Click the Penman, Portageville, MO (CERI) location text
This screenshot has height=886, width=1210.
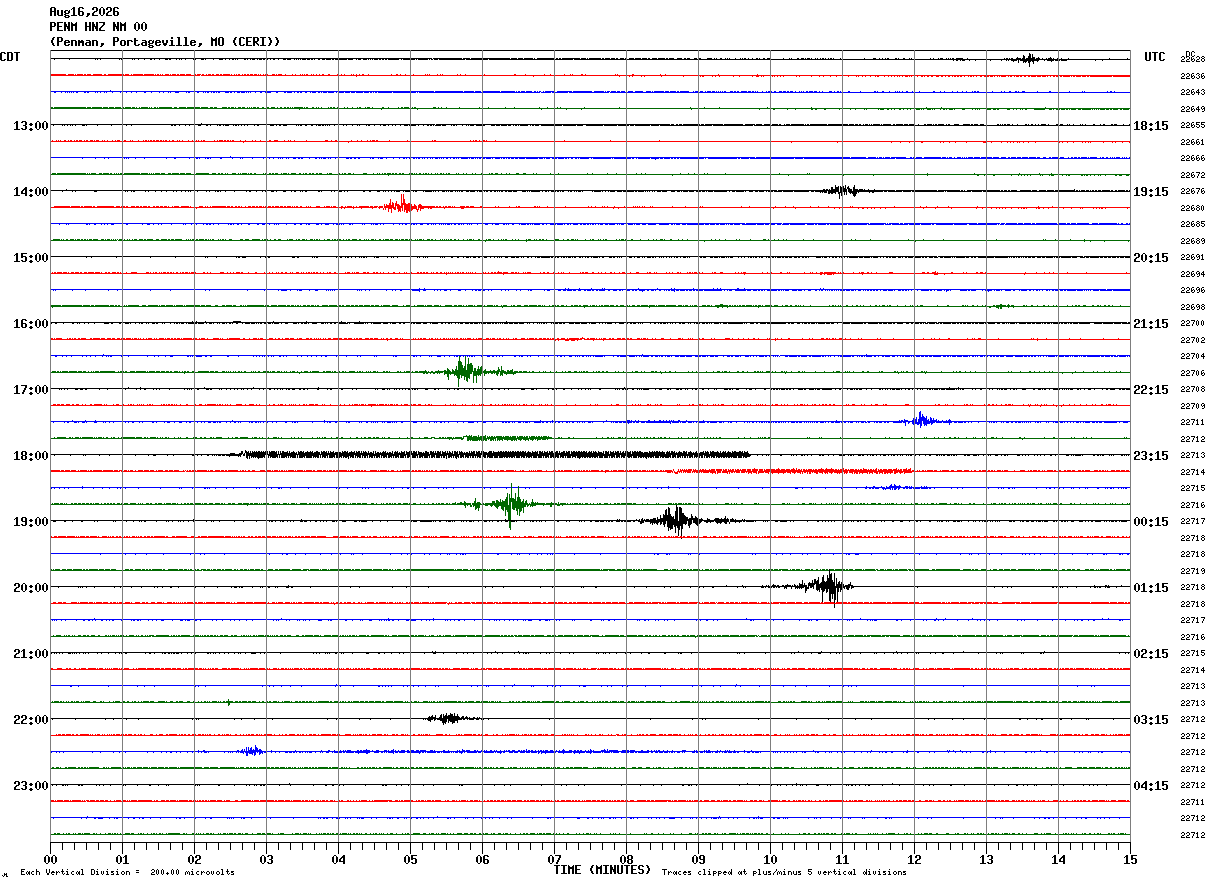tap(165, 42)
